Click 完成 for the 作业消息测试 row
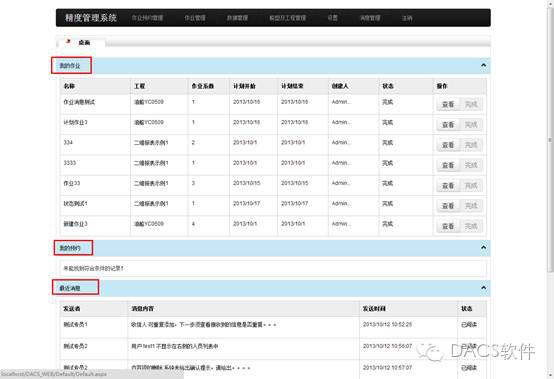This screenshot has height=379, width=554. point(471,104)
